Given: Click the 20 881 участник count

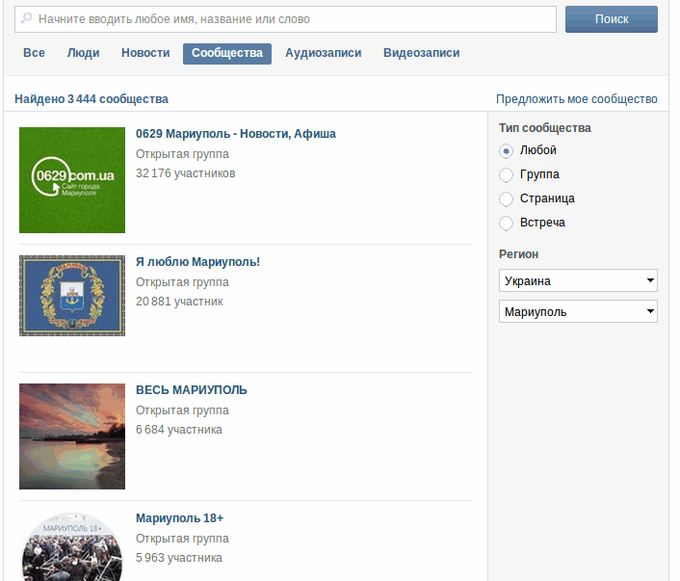Looking at the screenshot, I should tap(179, 301).
